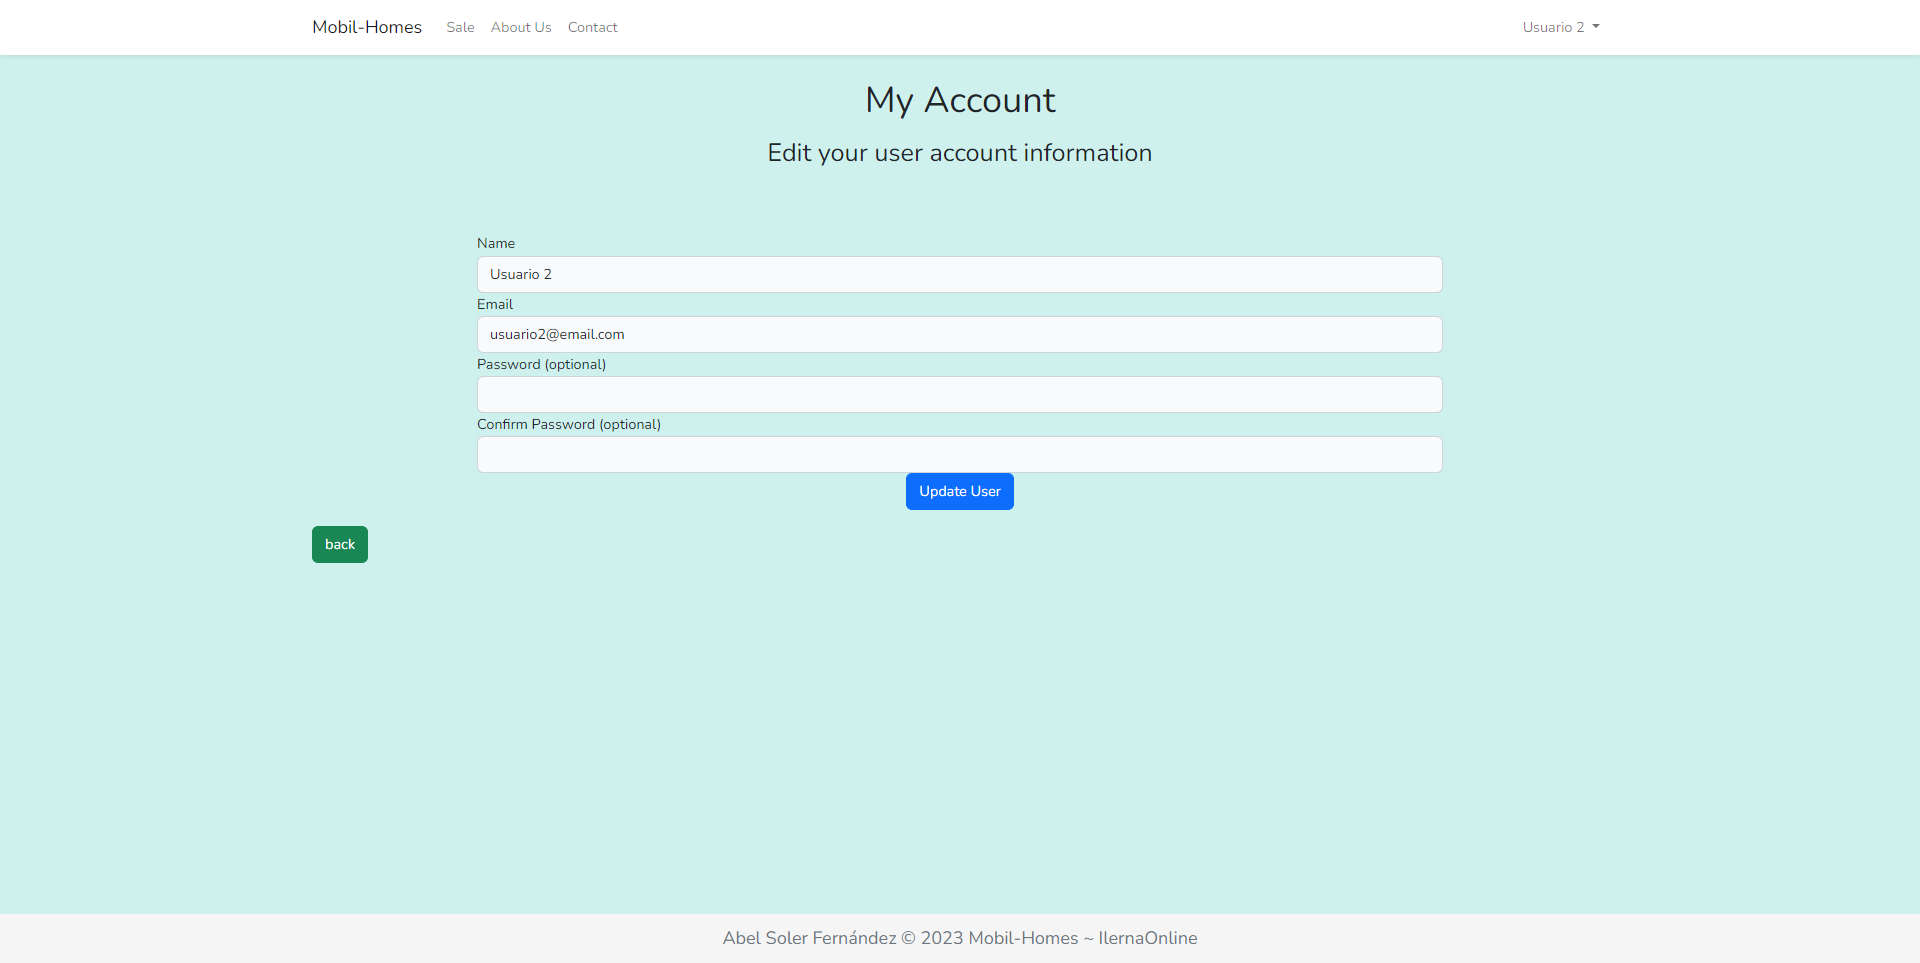Click the Password (optional) label text

coord(541,364)
